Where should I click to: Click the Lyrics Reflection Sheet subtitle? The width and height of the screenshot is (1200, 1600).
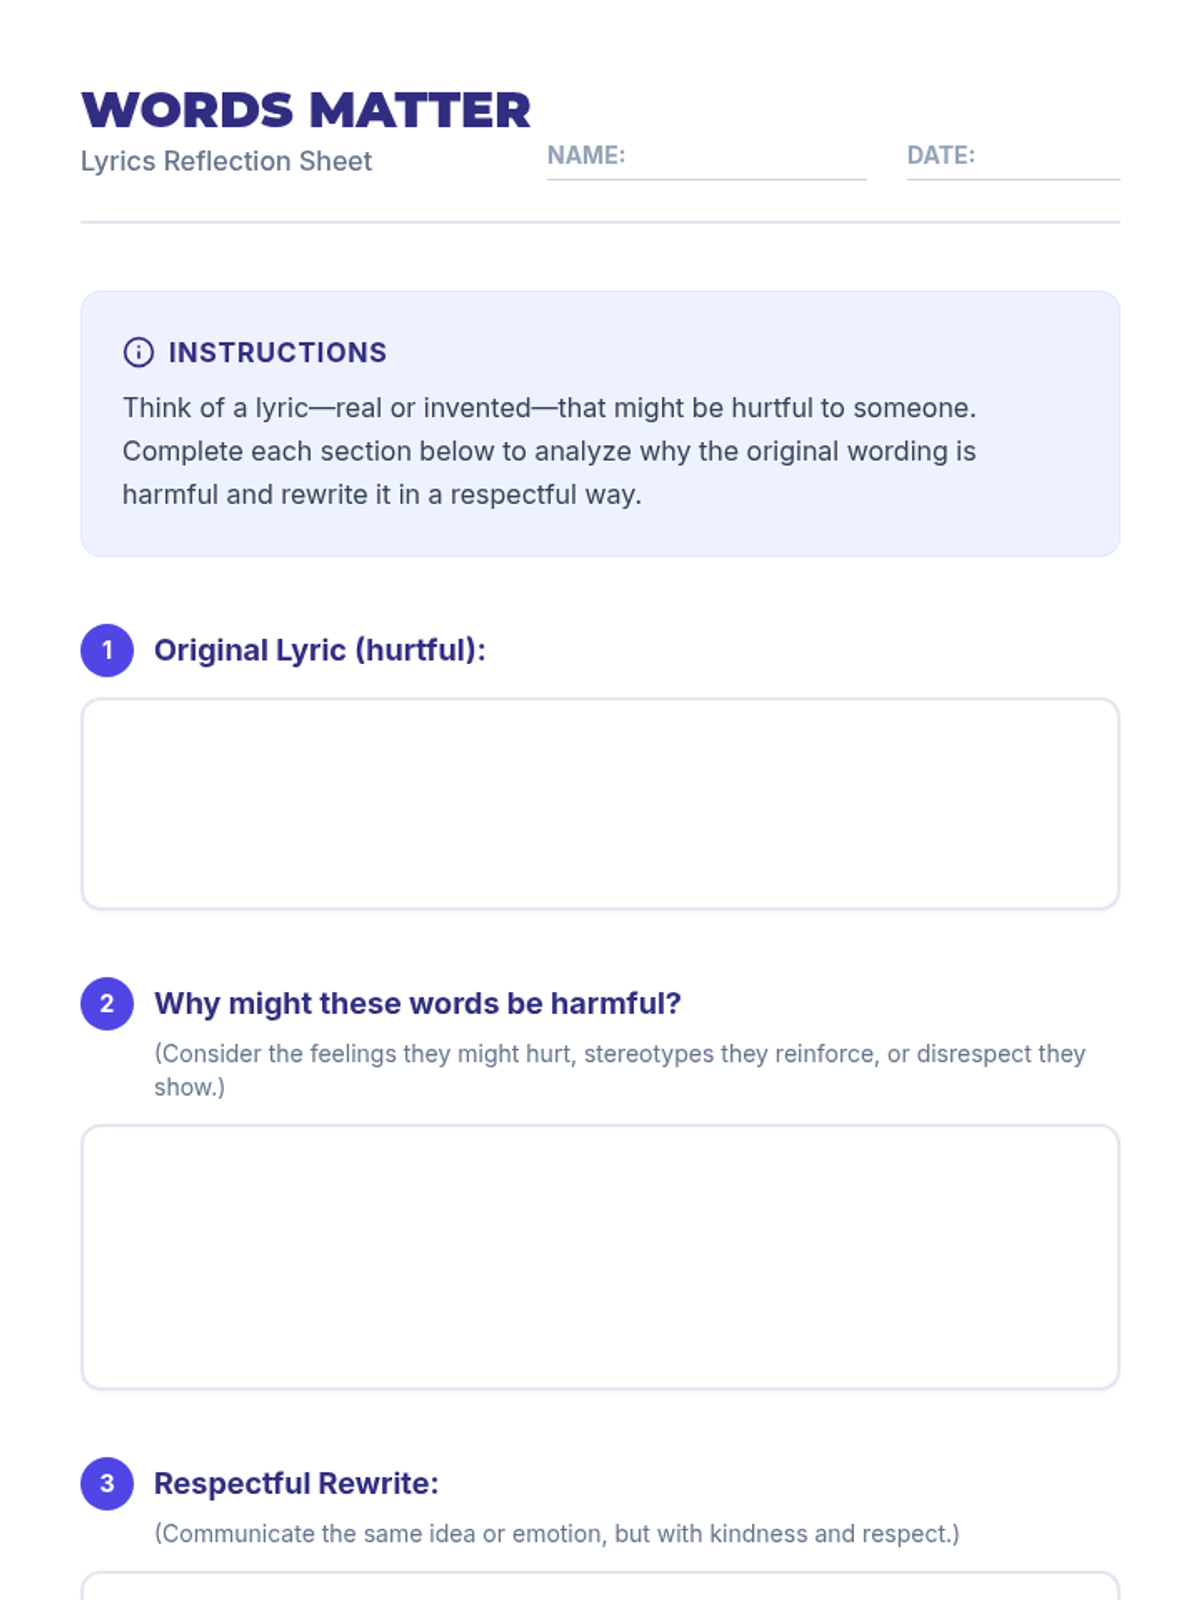(x=226, y=161)
